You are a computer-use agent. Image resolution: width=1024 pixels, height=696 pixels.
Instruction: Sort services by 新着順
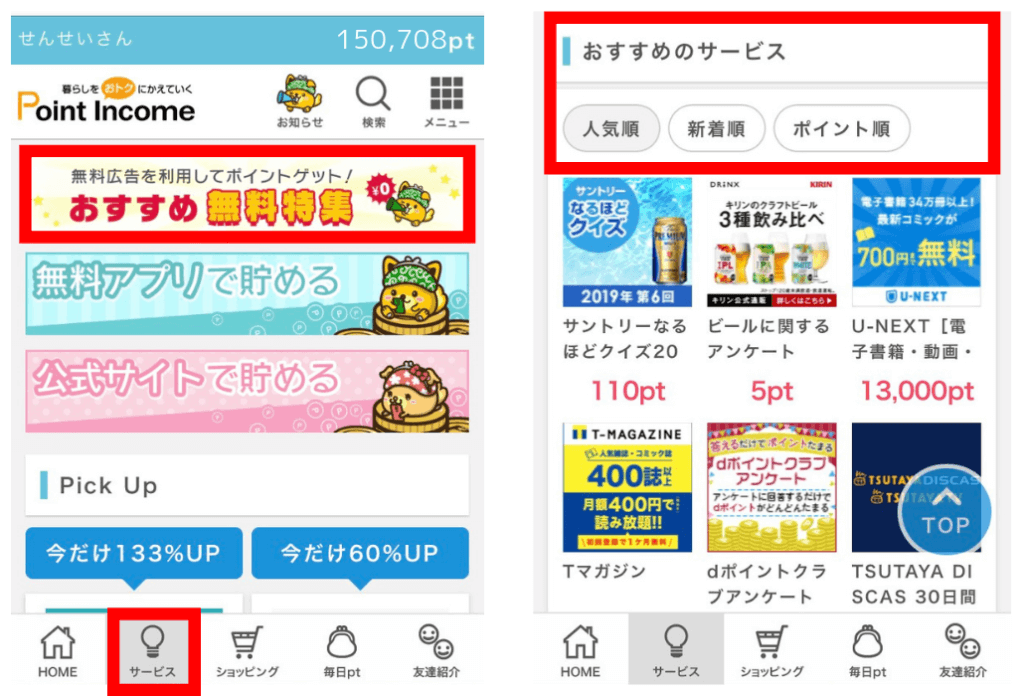[x=716, y=129]
